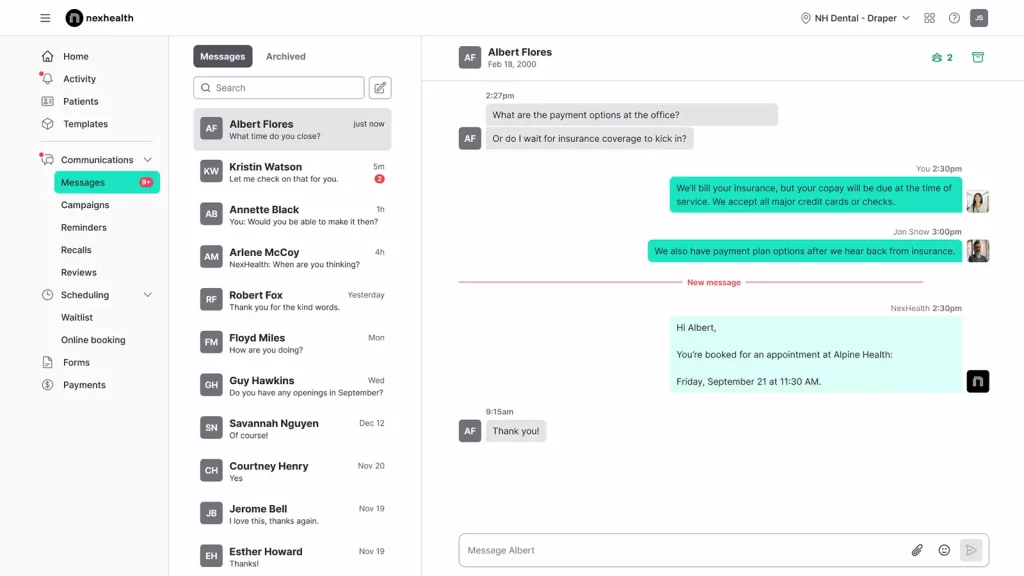Click Albert Flores name in chat header

520,52
